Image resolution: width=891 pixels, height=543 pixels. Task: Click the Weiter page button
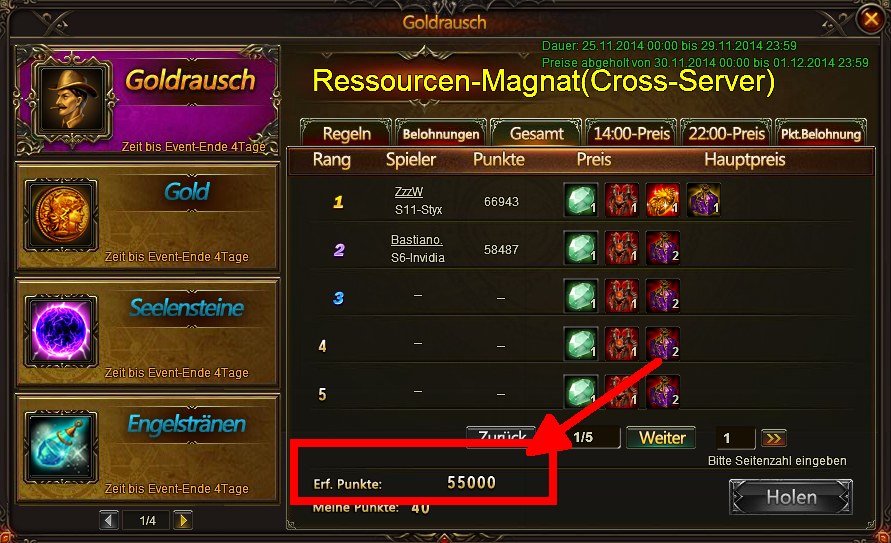pyautogui.click(x=661, y=438)
